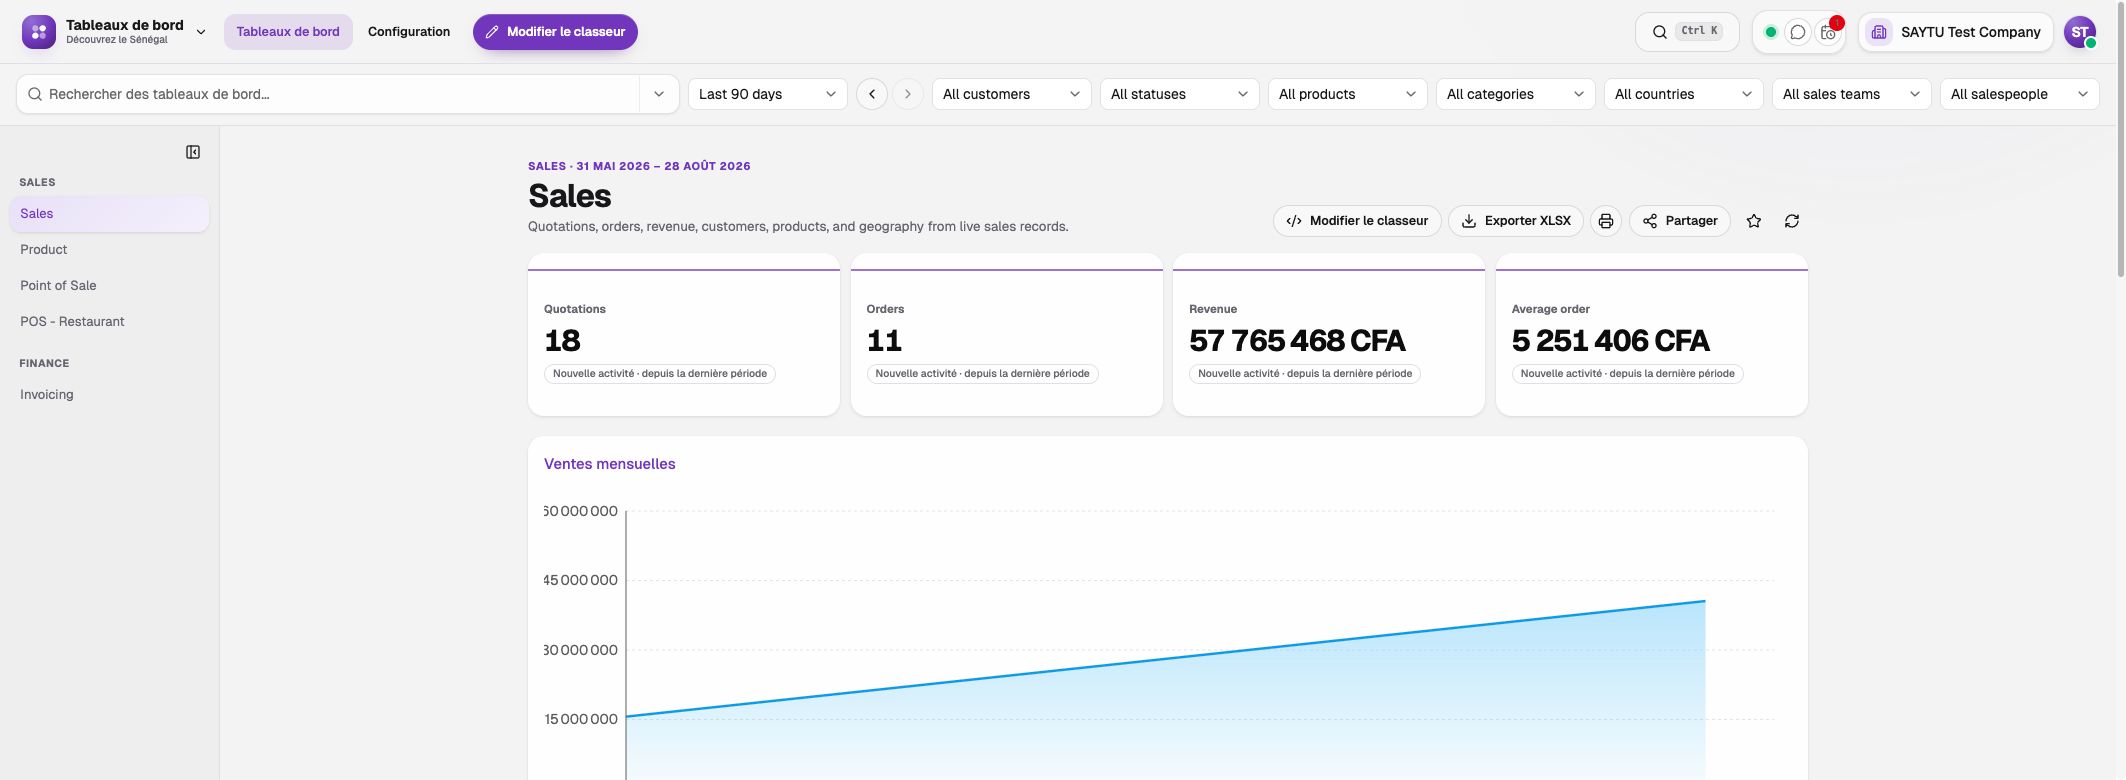Focus the Rechercher des tableaux de bord field
Viewport: 2126px width, 780px height.
328,94
